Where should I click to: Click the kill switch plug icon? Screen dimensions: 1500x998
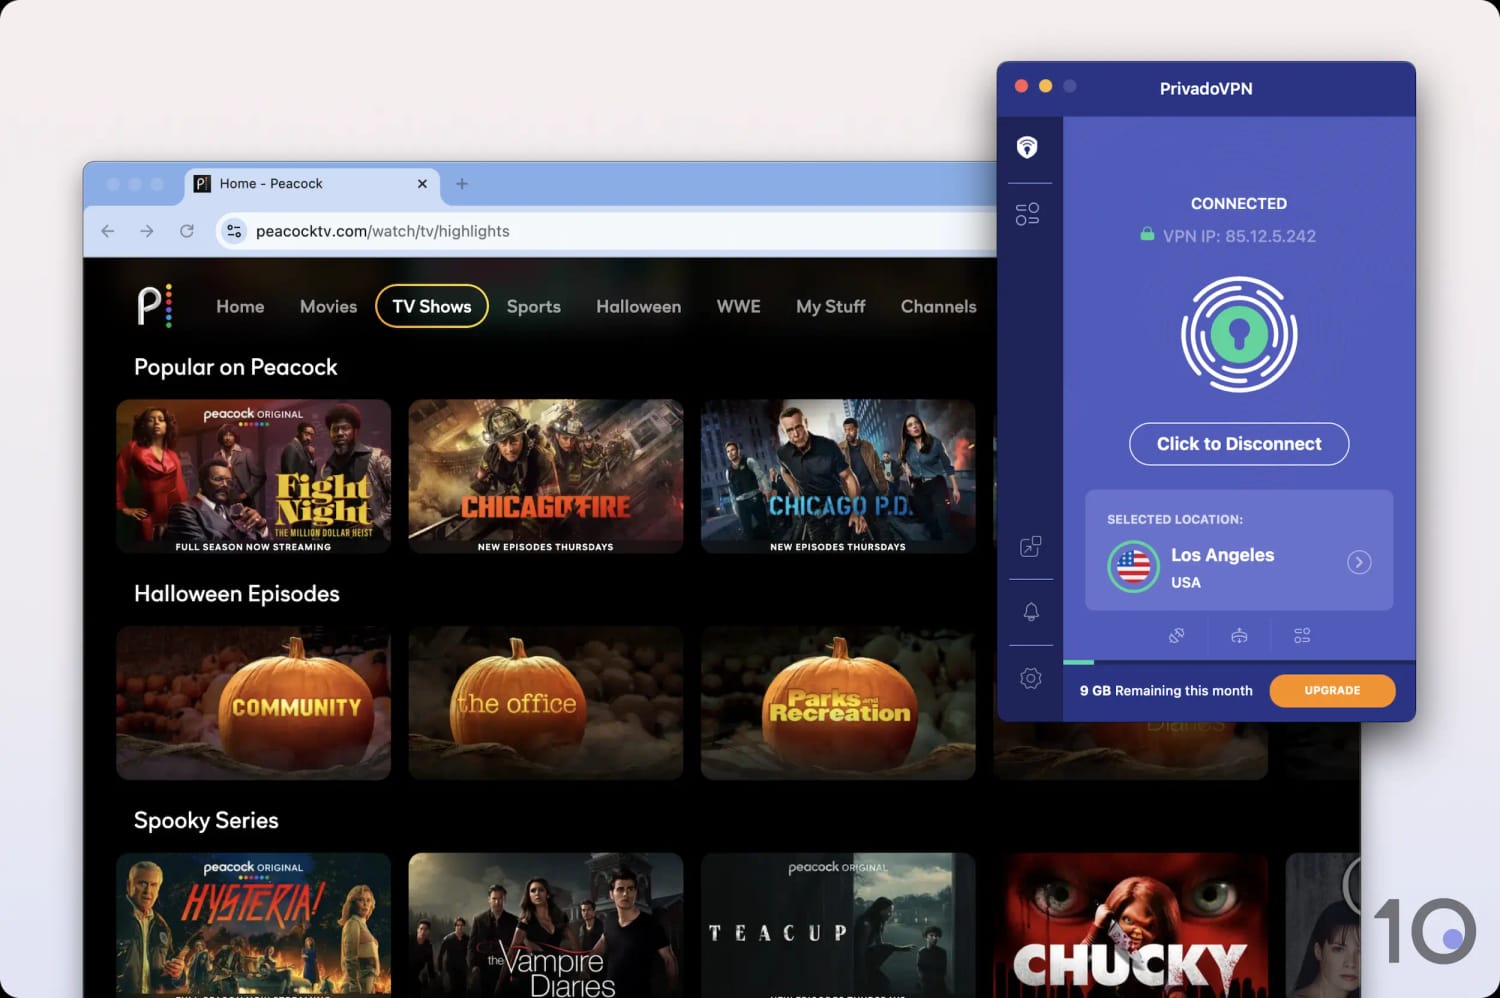coord(1176,635)
